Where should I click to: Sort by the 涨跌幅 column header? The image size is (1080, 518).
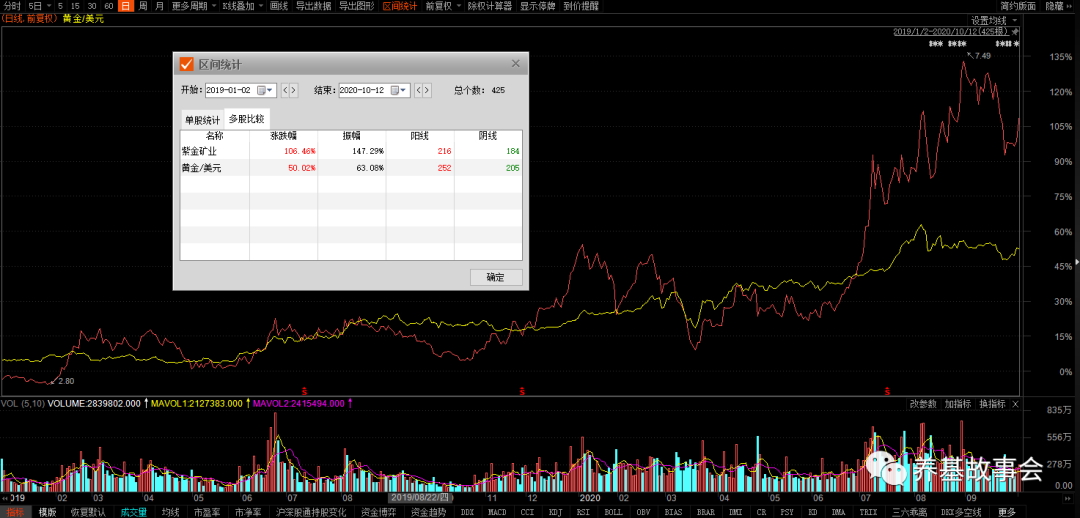[283, 136]
